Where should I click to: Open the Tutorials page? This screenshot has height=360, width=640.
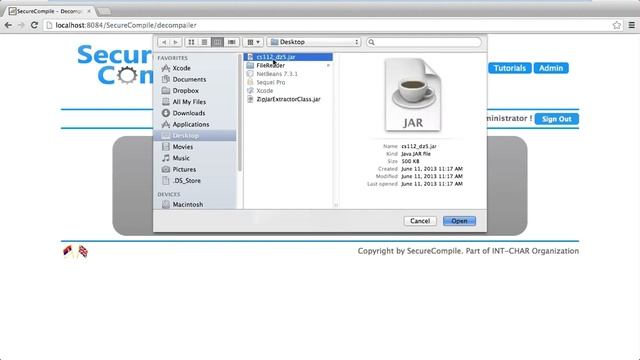510,68
